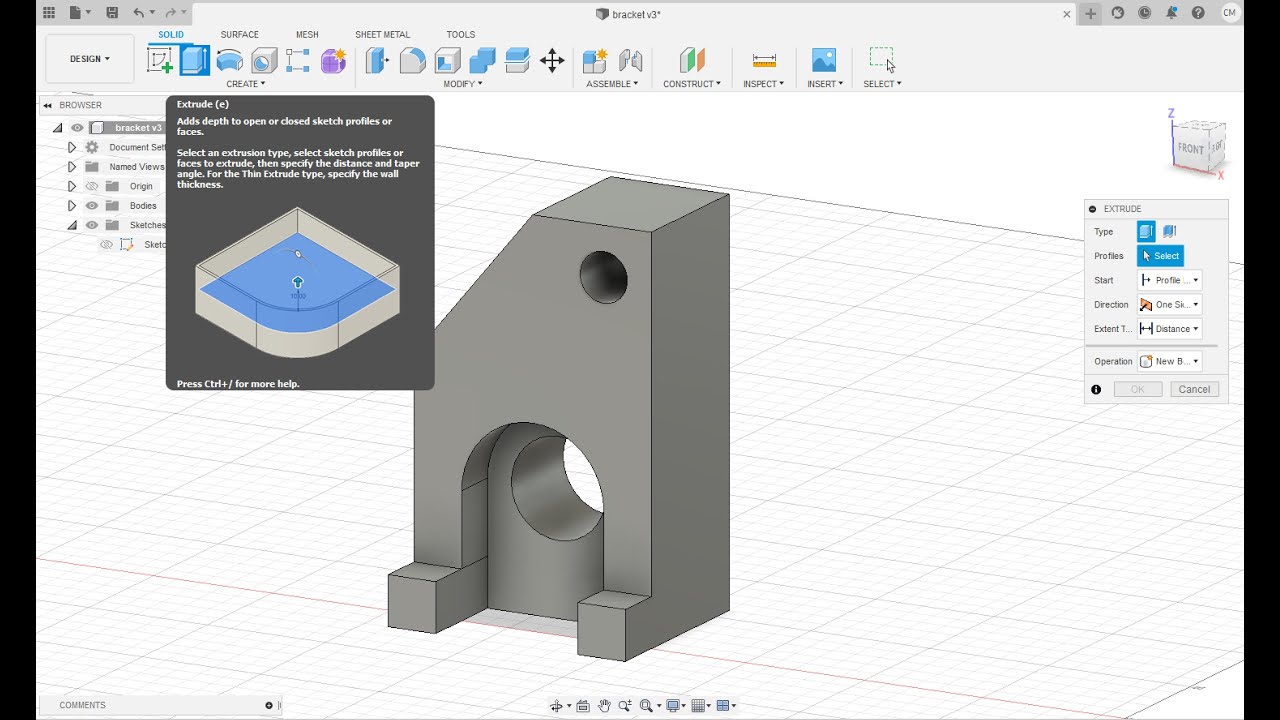Image resolution: width=1280 pixels, height=720 pixels.
Task: Open the Direction One Side dropdown
Action: (1169, 305)
